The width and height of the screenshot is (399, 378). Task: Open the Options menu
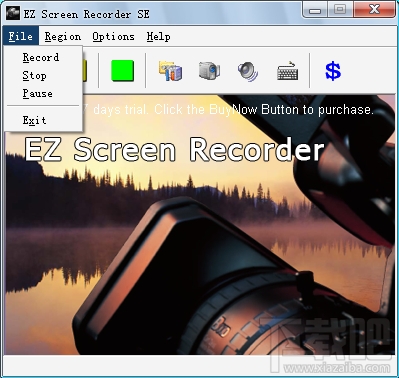tap(113, 36)
